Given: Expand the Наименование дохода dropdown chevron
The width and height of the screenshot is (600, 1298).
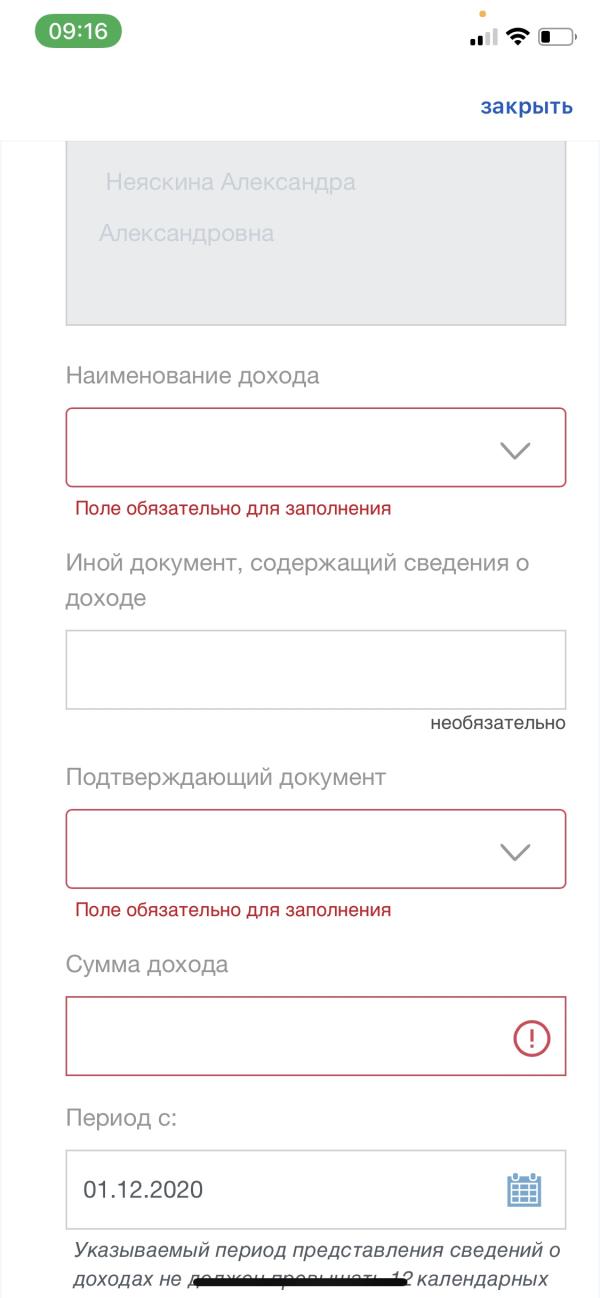Looking at the screenshot, I should pyautogui.click(x=514, y=450).
